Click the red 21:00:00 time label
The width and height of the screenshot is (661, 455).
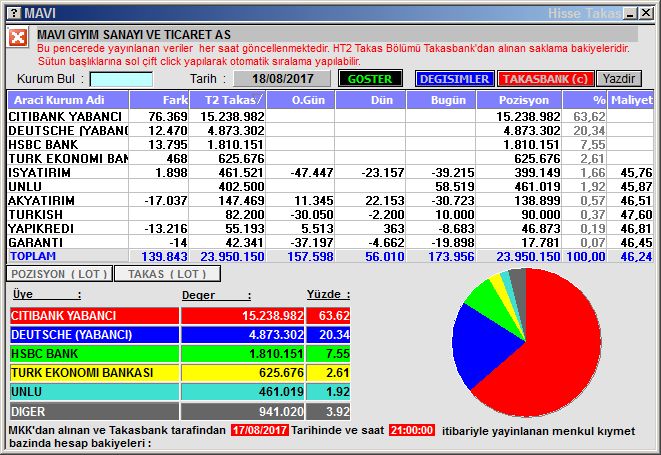(x=412, y=430)
